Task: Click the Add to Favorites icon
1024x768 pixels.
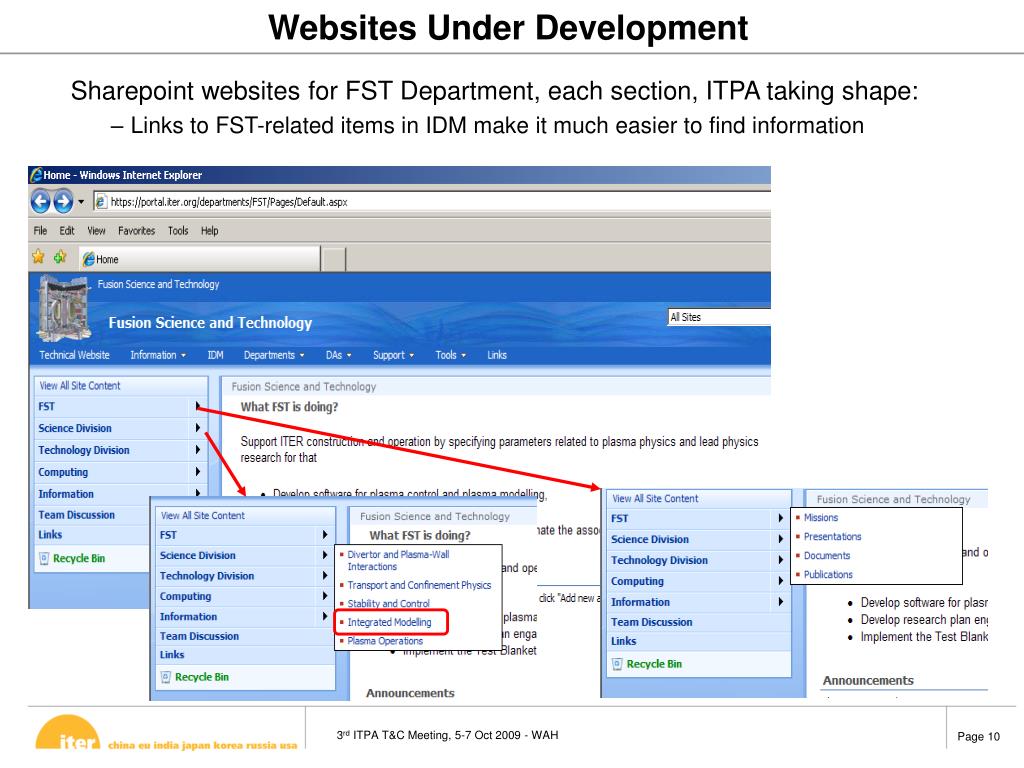Action: pos(60,257)
